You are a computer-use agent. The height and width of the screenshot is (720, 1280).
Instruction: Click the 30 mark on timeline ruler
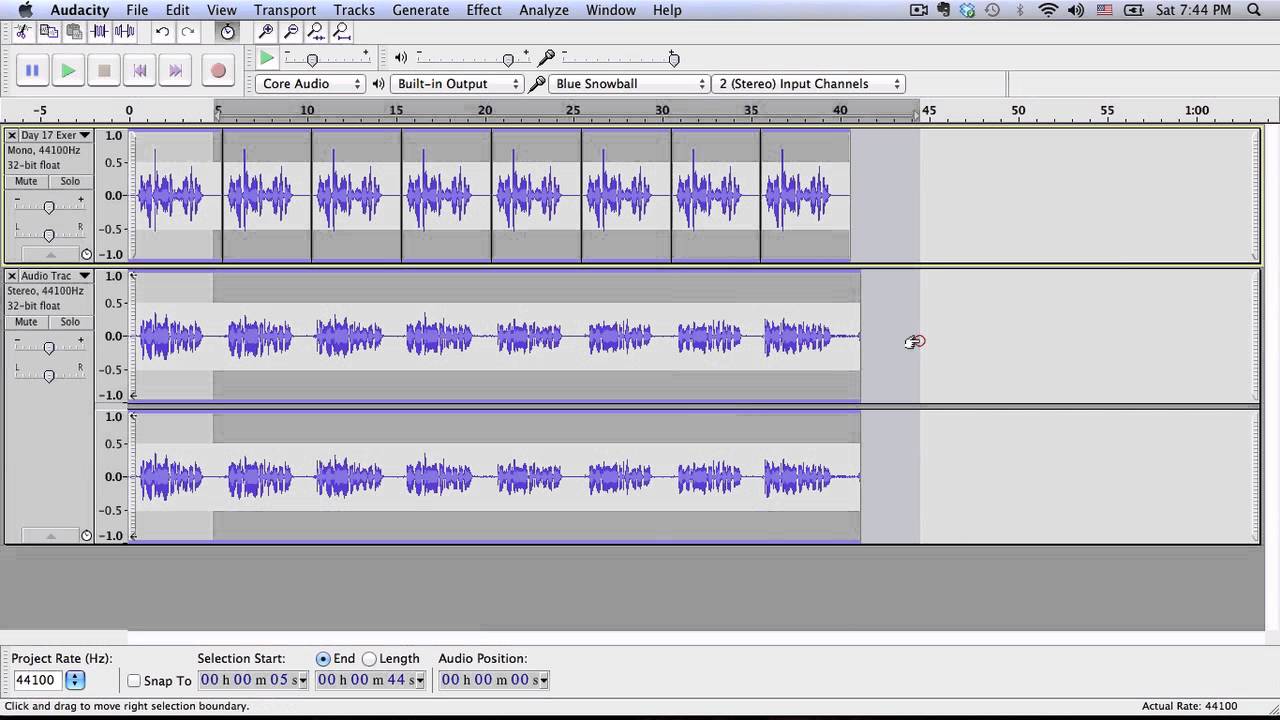click(x=662, y=110)
